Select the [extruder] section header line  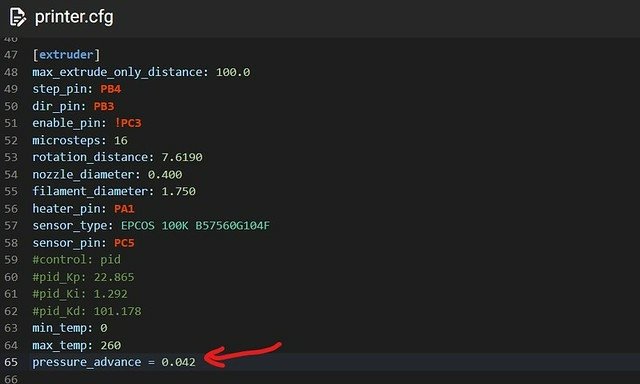coord(66,55)
